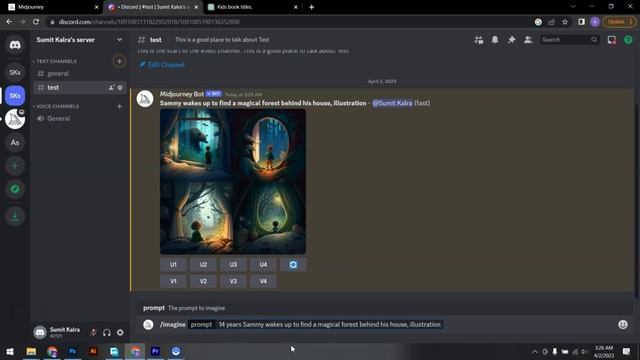Toggle the member list icon
The width and height of the screenshot is (640, 360).
528,40
